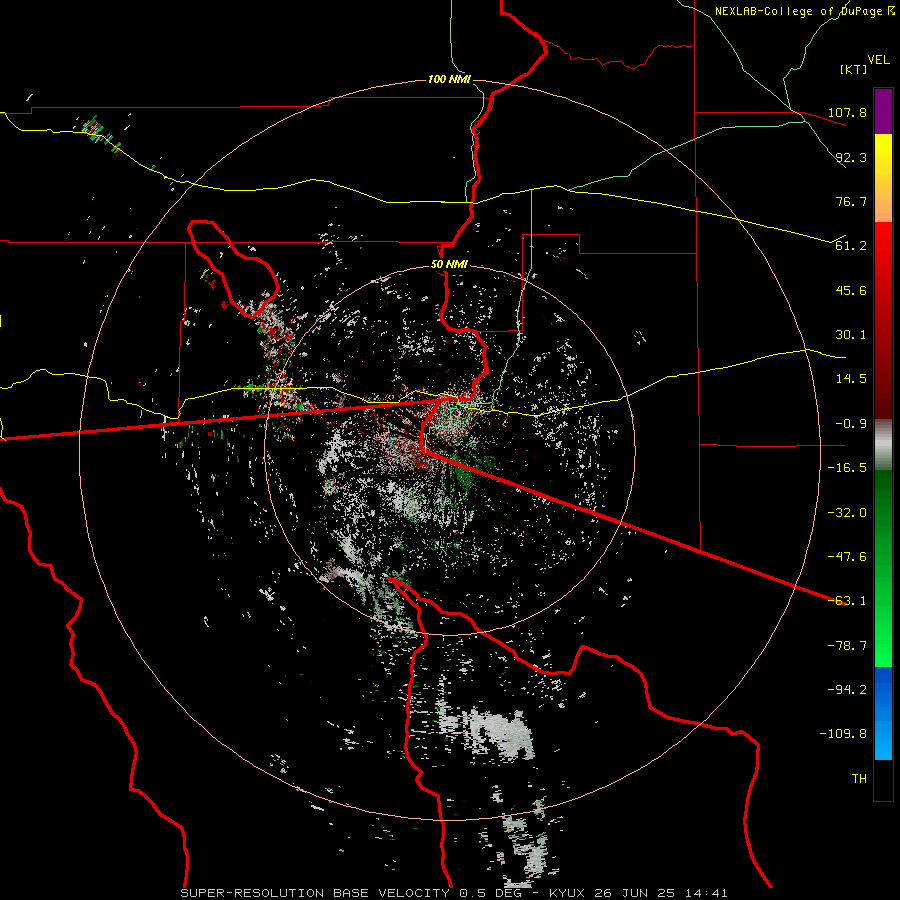Click the -94.2 legend value

[x=847, y=690]
